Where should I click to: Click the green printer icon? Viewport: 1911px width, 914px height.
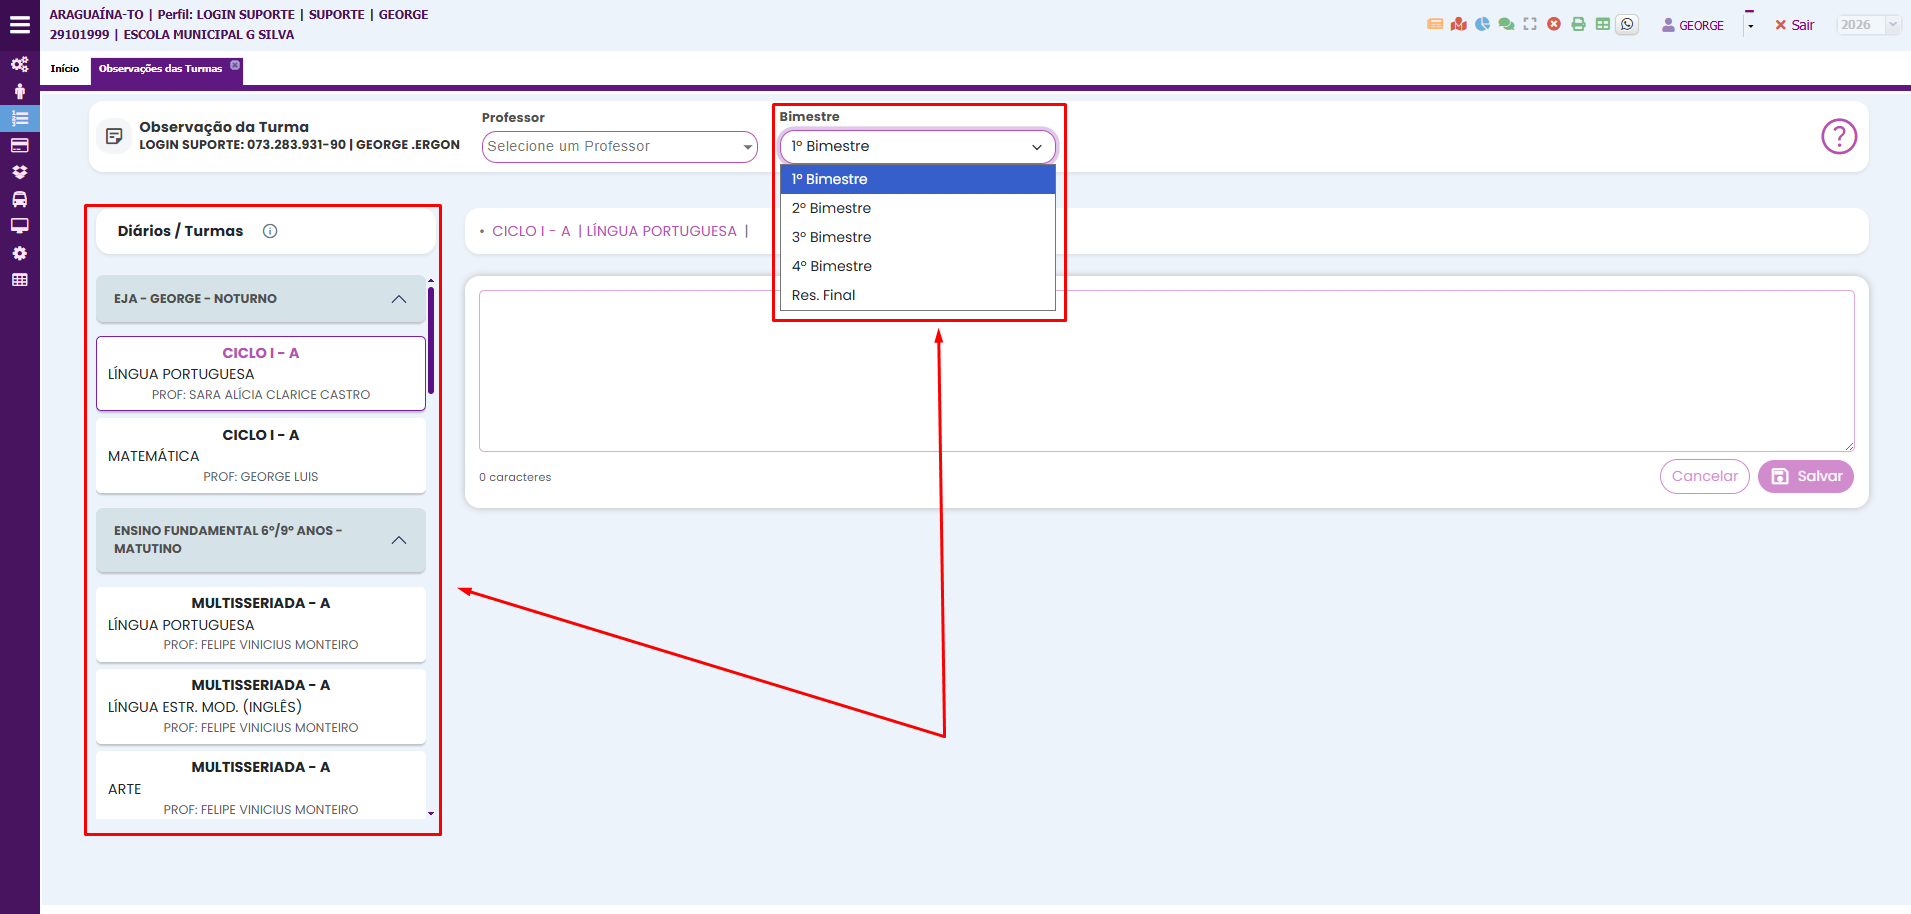tap(1578, 25)
